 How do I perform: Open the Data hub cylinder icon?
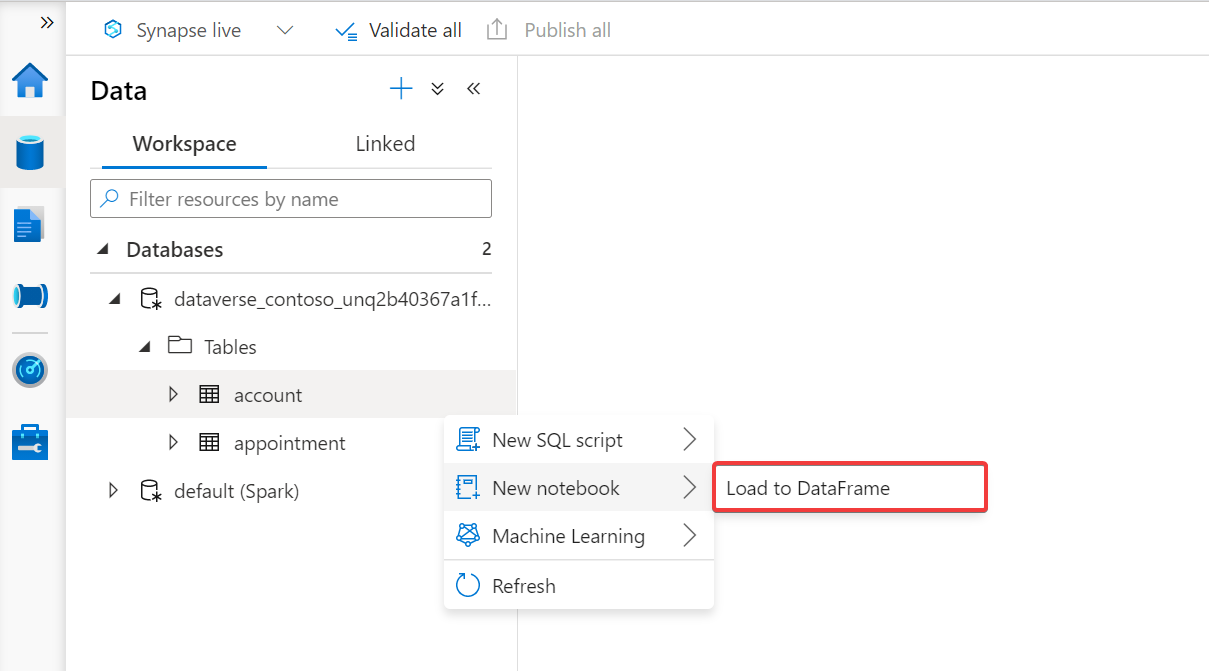pyautogui.click(x=30, y=153)
